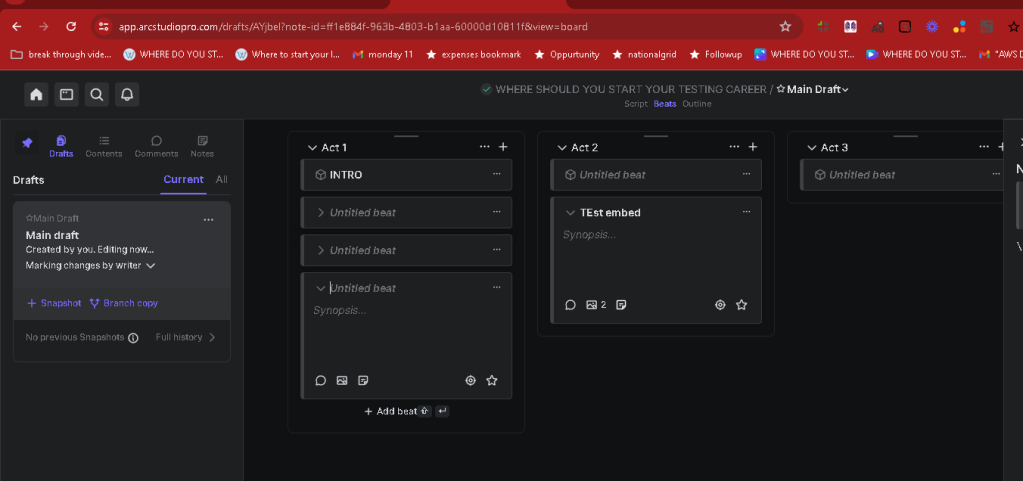
Task: Click target icon on Act 1 expanded beat
Action: pyautogui.click(x=470, y=380)
